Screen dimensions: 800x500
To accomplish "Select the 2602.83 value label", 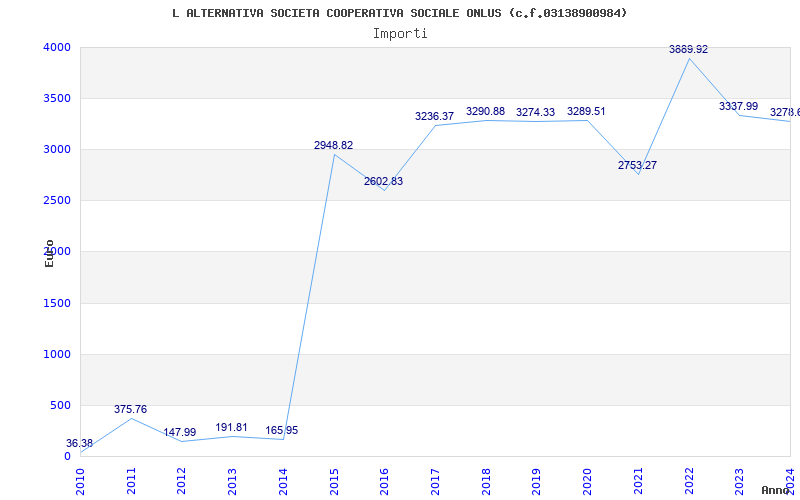I will [383, 182].
